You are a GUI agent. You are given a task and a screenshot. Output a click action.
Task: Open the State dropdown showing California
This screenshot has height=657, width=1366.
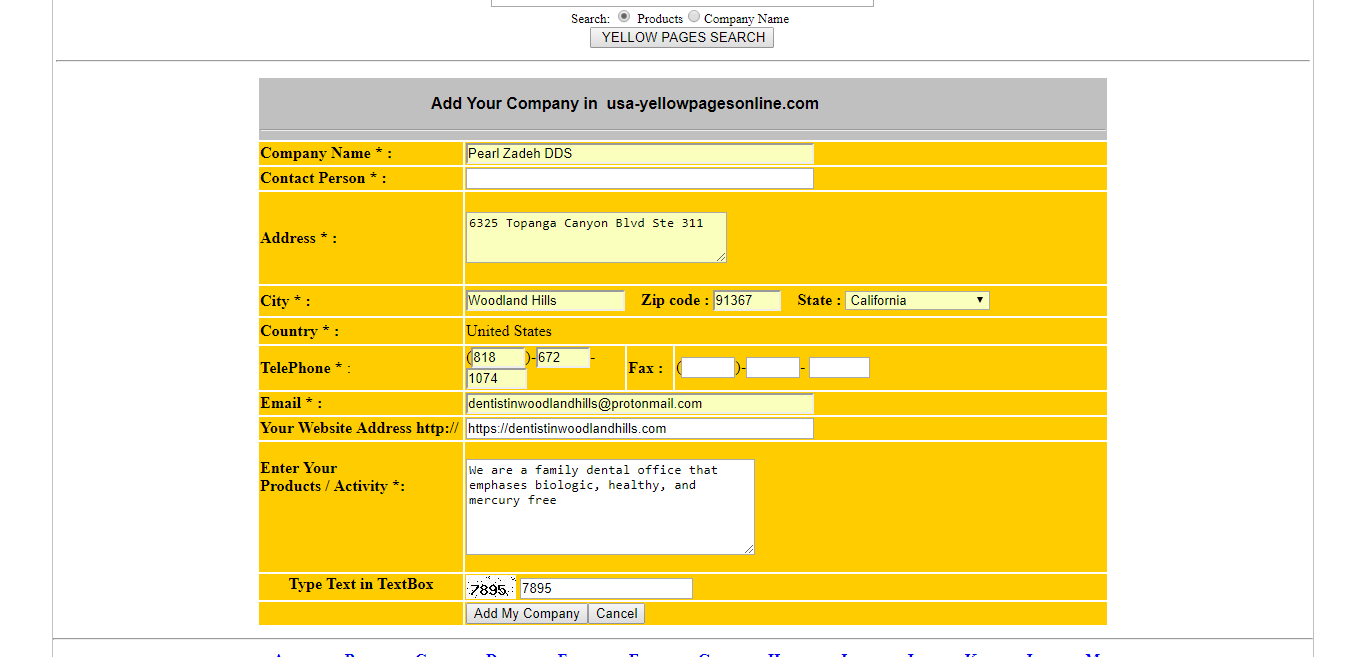[x=917, y=301]
